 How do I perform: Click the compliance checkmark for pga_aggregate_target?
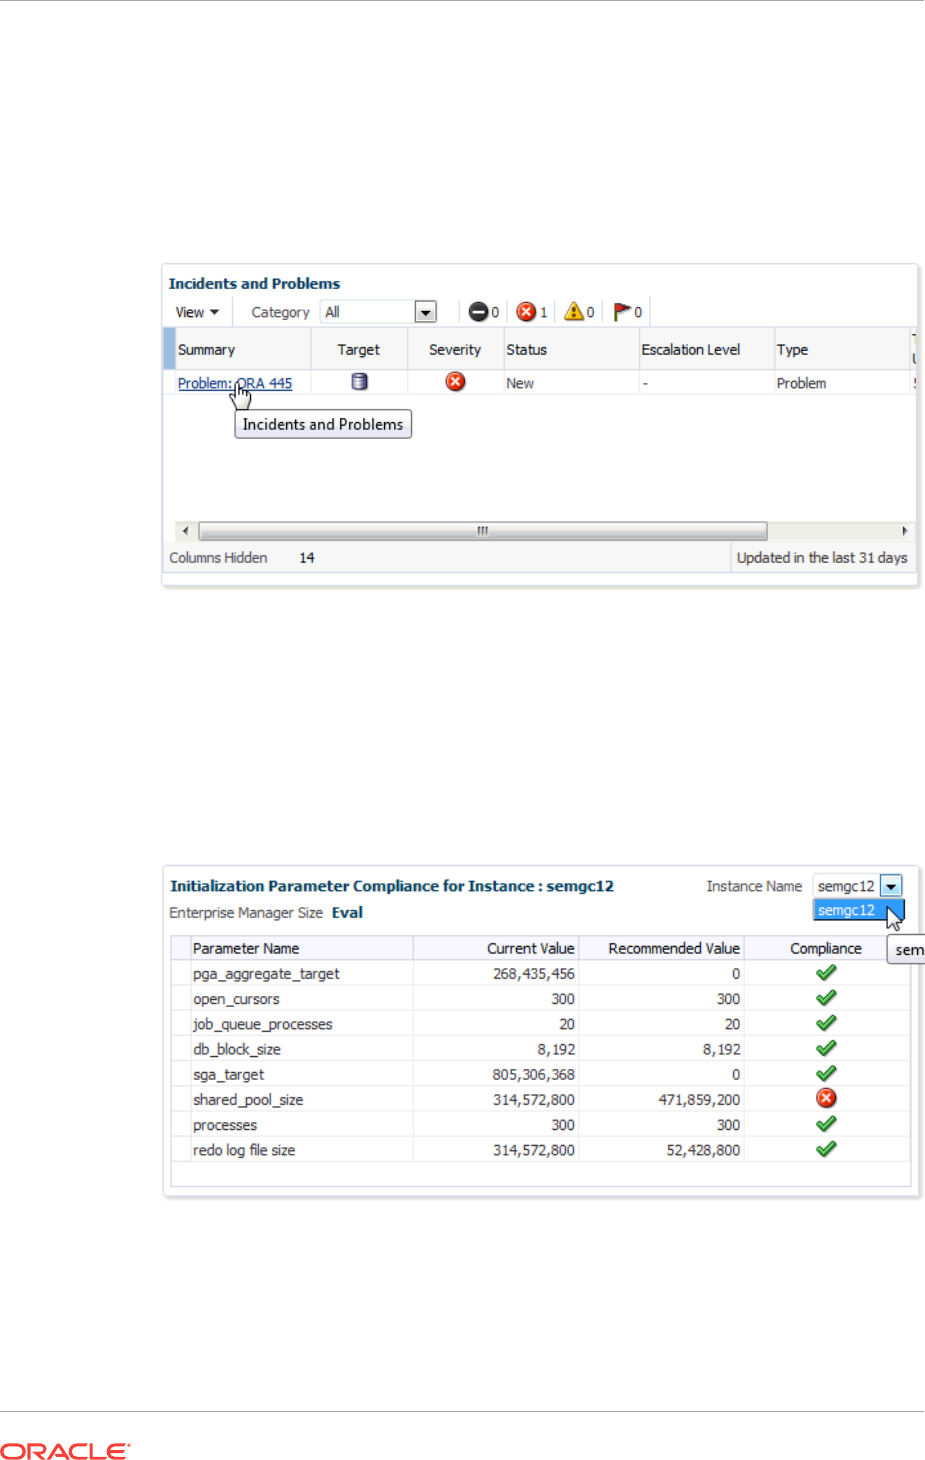pos(826,973)
